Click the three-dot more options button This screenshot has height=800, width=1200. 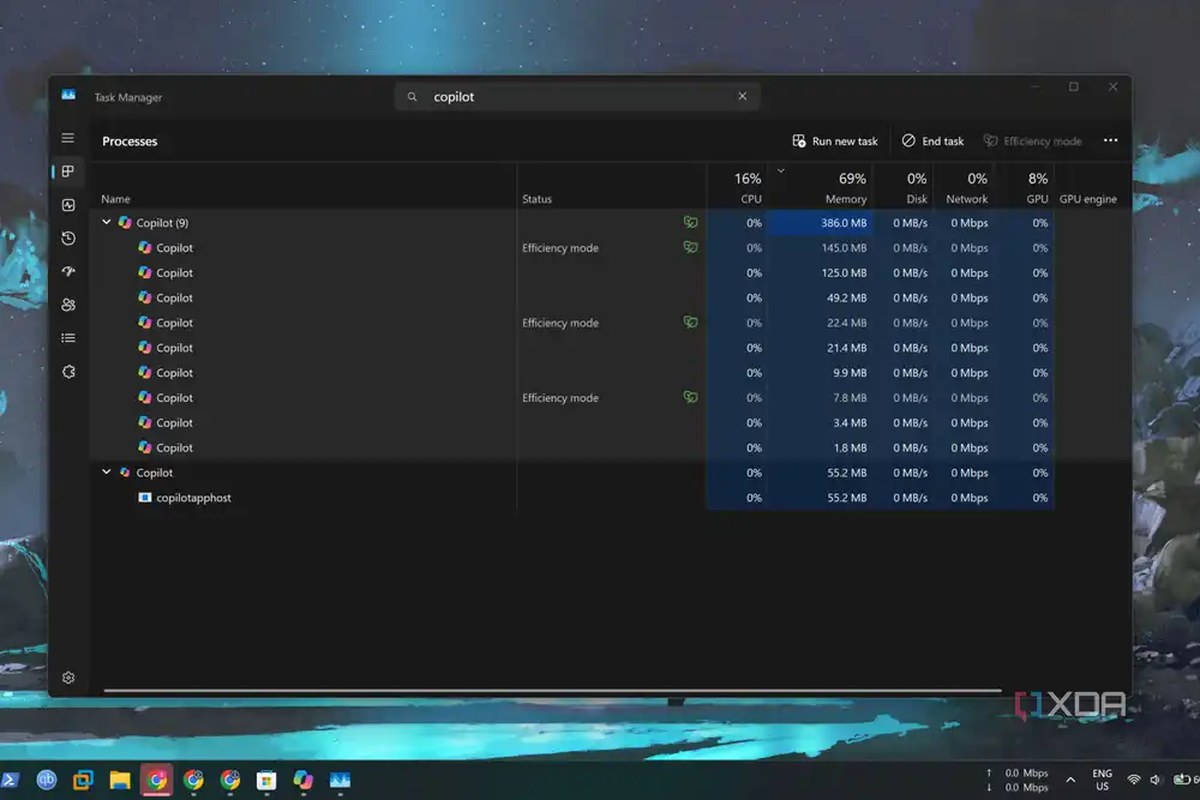[1110, 141]
